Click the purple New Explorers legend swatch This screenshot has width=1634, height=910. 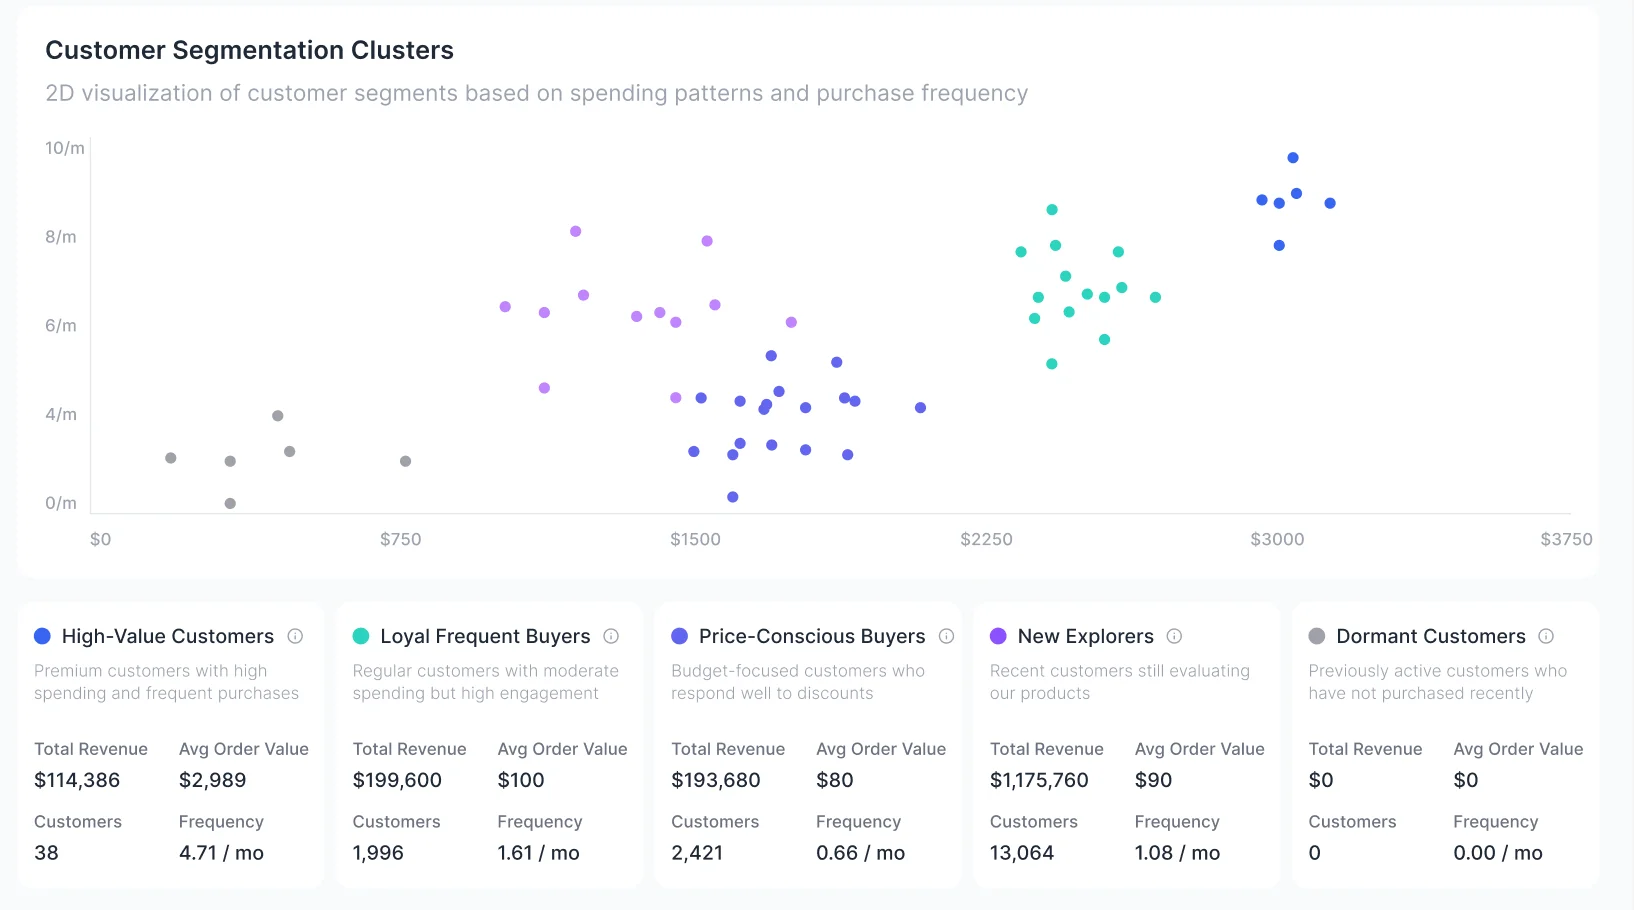[997, 636]
